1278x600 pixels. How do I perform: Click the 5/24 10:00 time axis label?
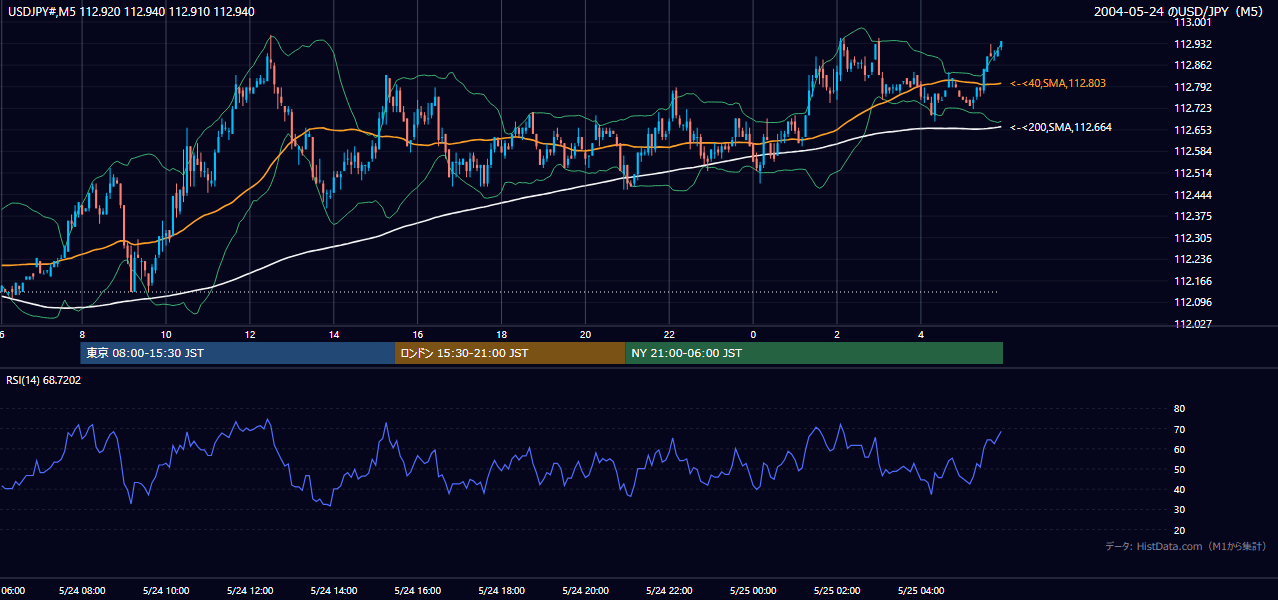[x=166, y=590]
